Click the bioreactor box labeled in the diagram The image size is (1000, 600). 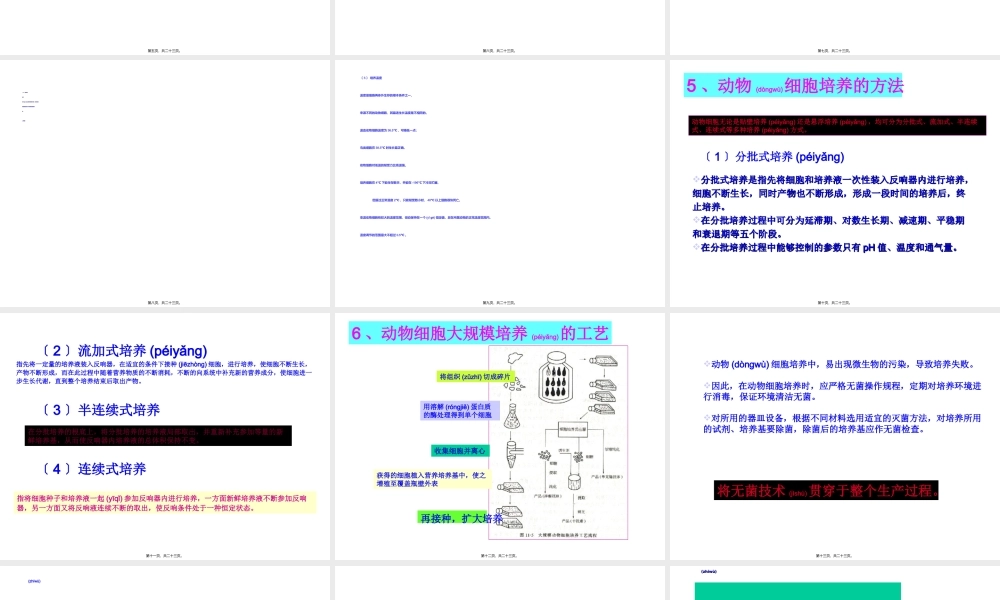pos(572,430)
